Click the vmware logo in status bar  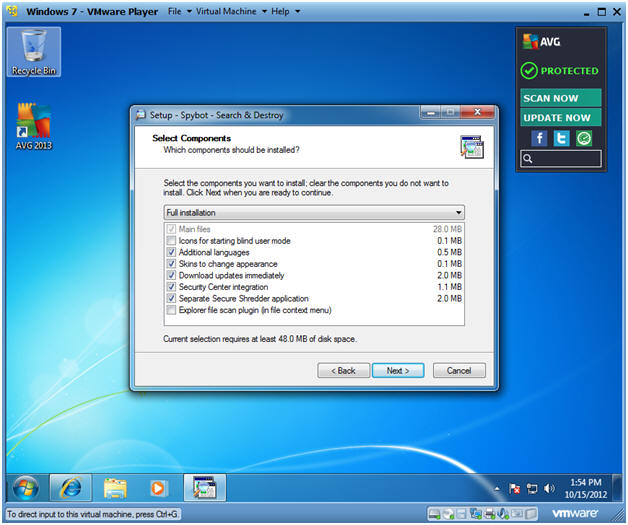pyautogui.click(x=575, y=513)
